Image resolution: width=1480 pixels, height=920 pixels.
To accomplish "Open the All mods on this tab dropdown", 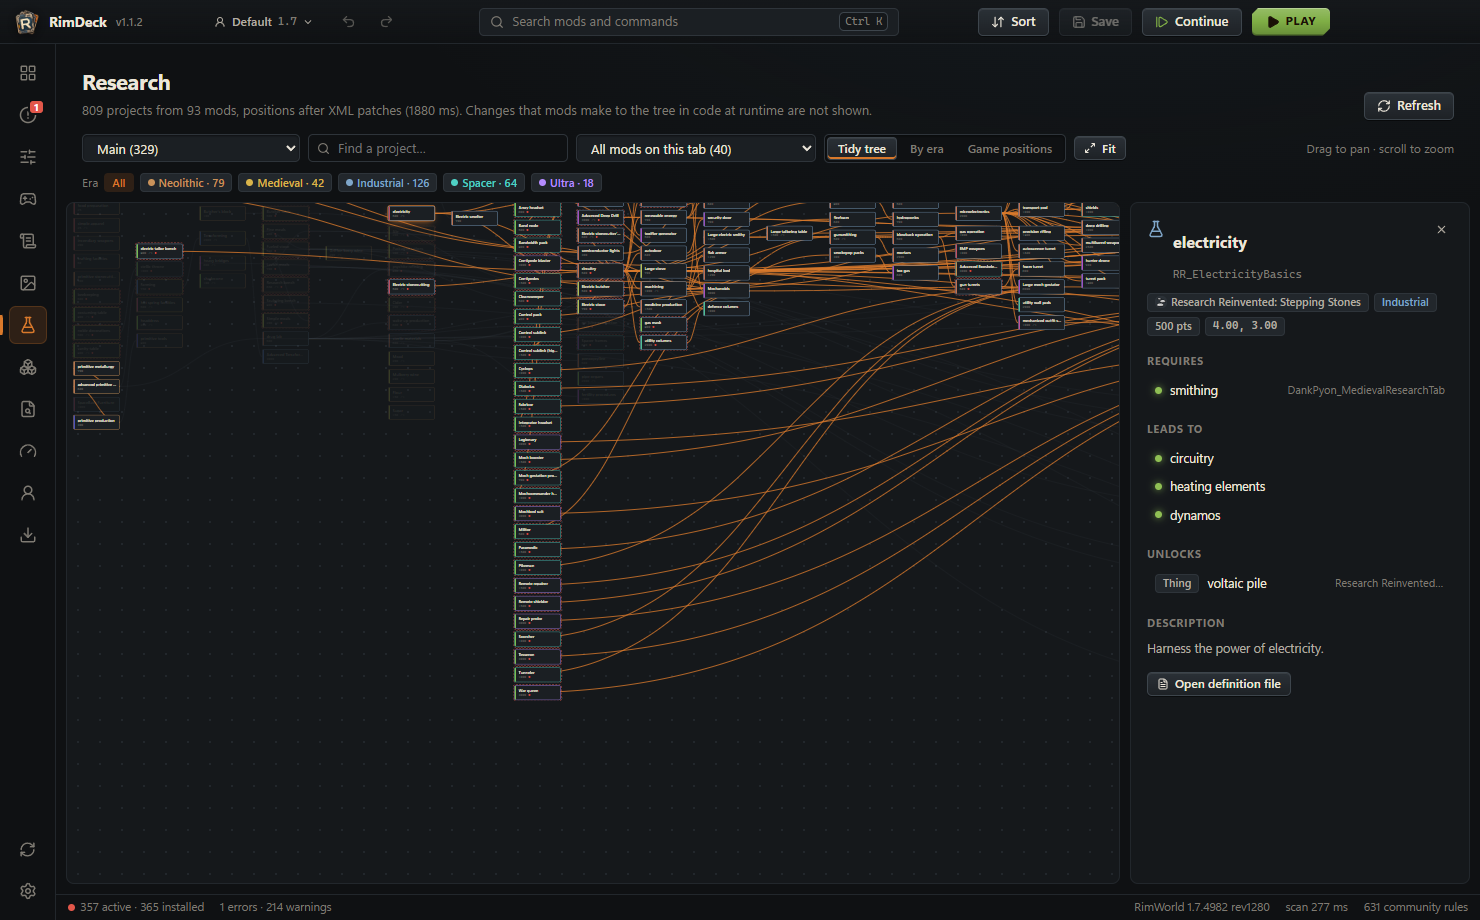I will click(x=696, y=149).
